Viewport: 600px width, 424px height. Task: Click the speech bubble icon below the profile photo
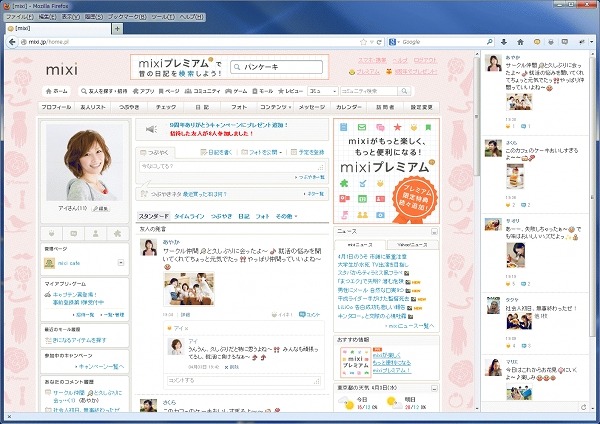point(74,233)
